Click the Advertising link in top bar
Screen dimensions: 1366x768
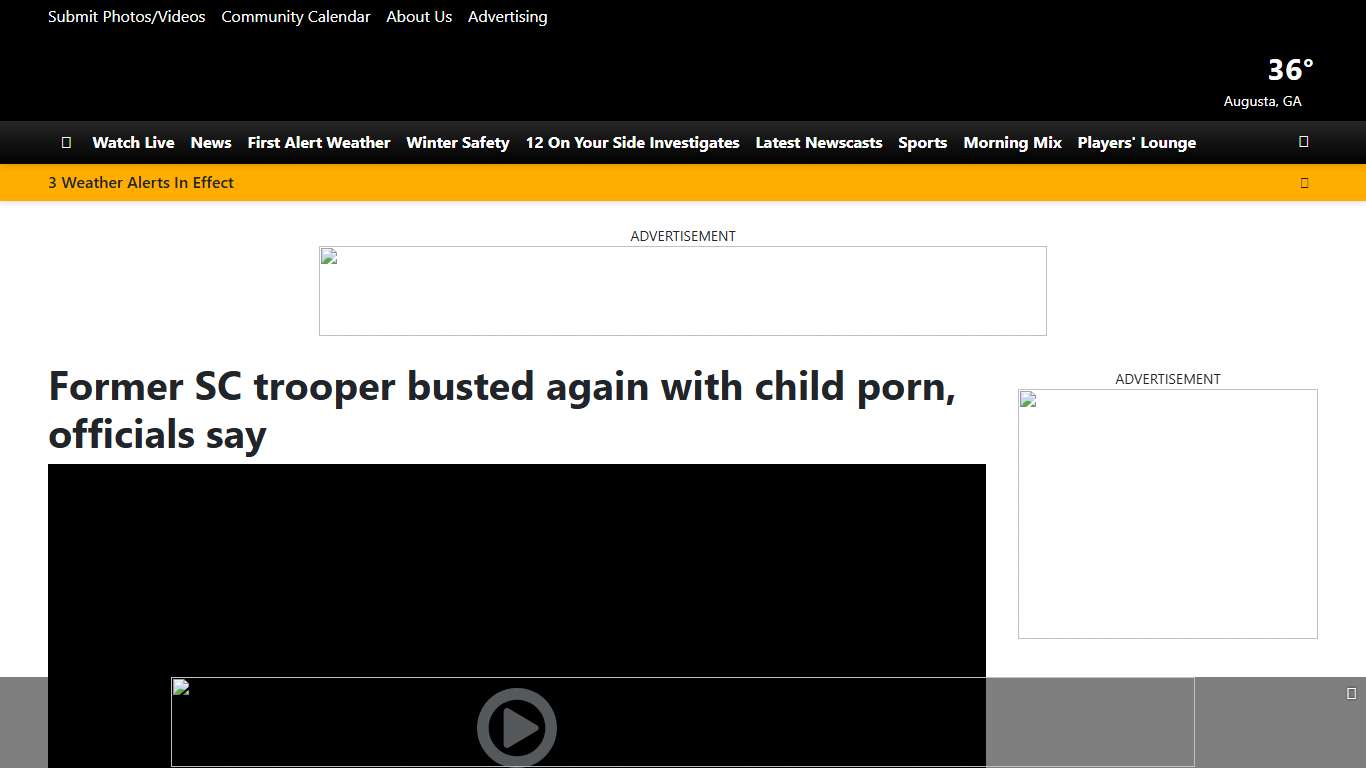point(508,17)
